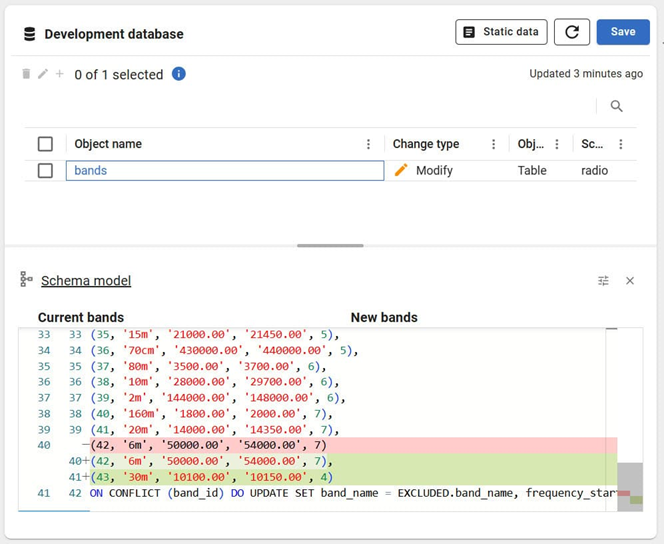Open the Obj... column options menu
This screenshot has width=664, height=544.
click(x=557, y=144)
